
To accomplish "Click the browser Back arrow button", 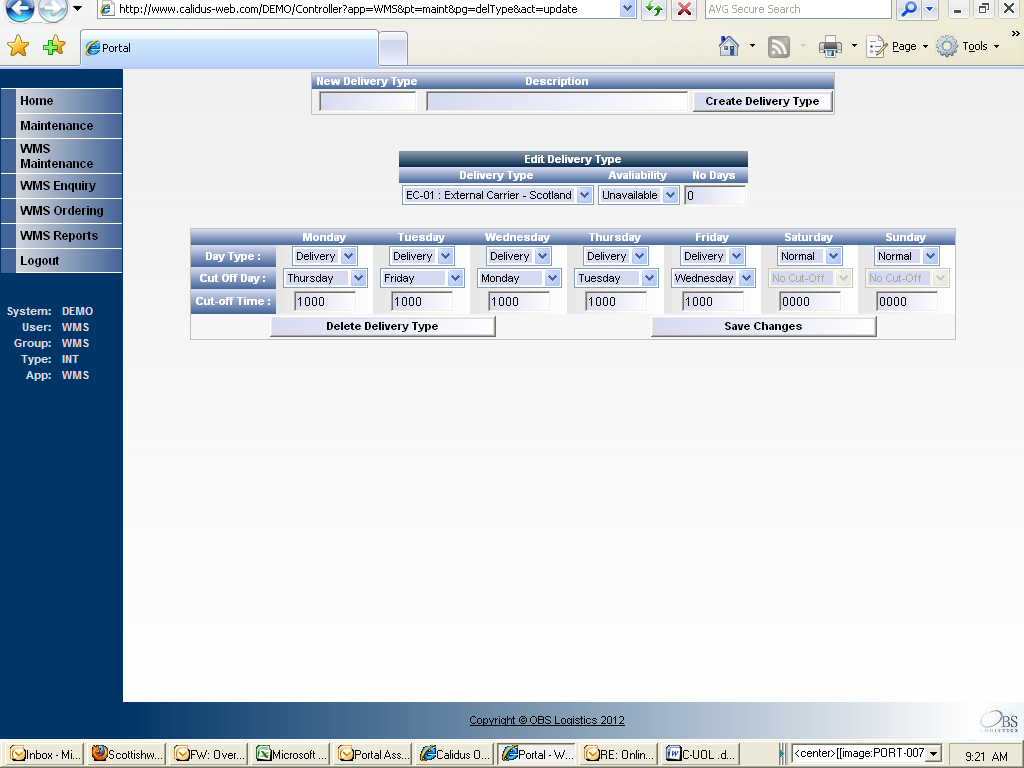I will [20, 8].
